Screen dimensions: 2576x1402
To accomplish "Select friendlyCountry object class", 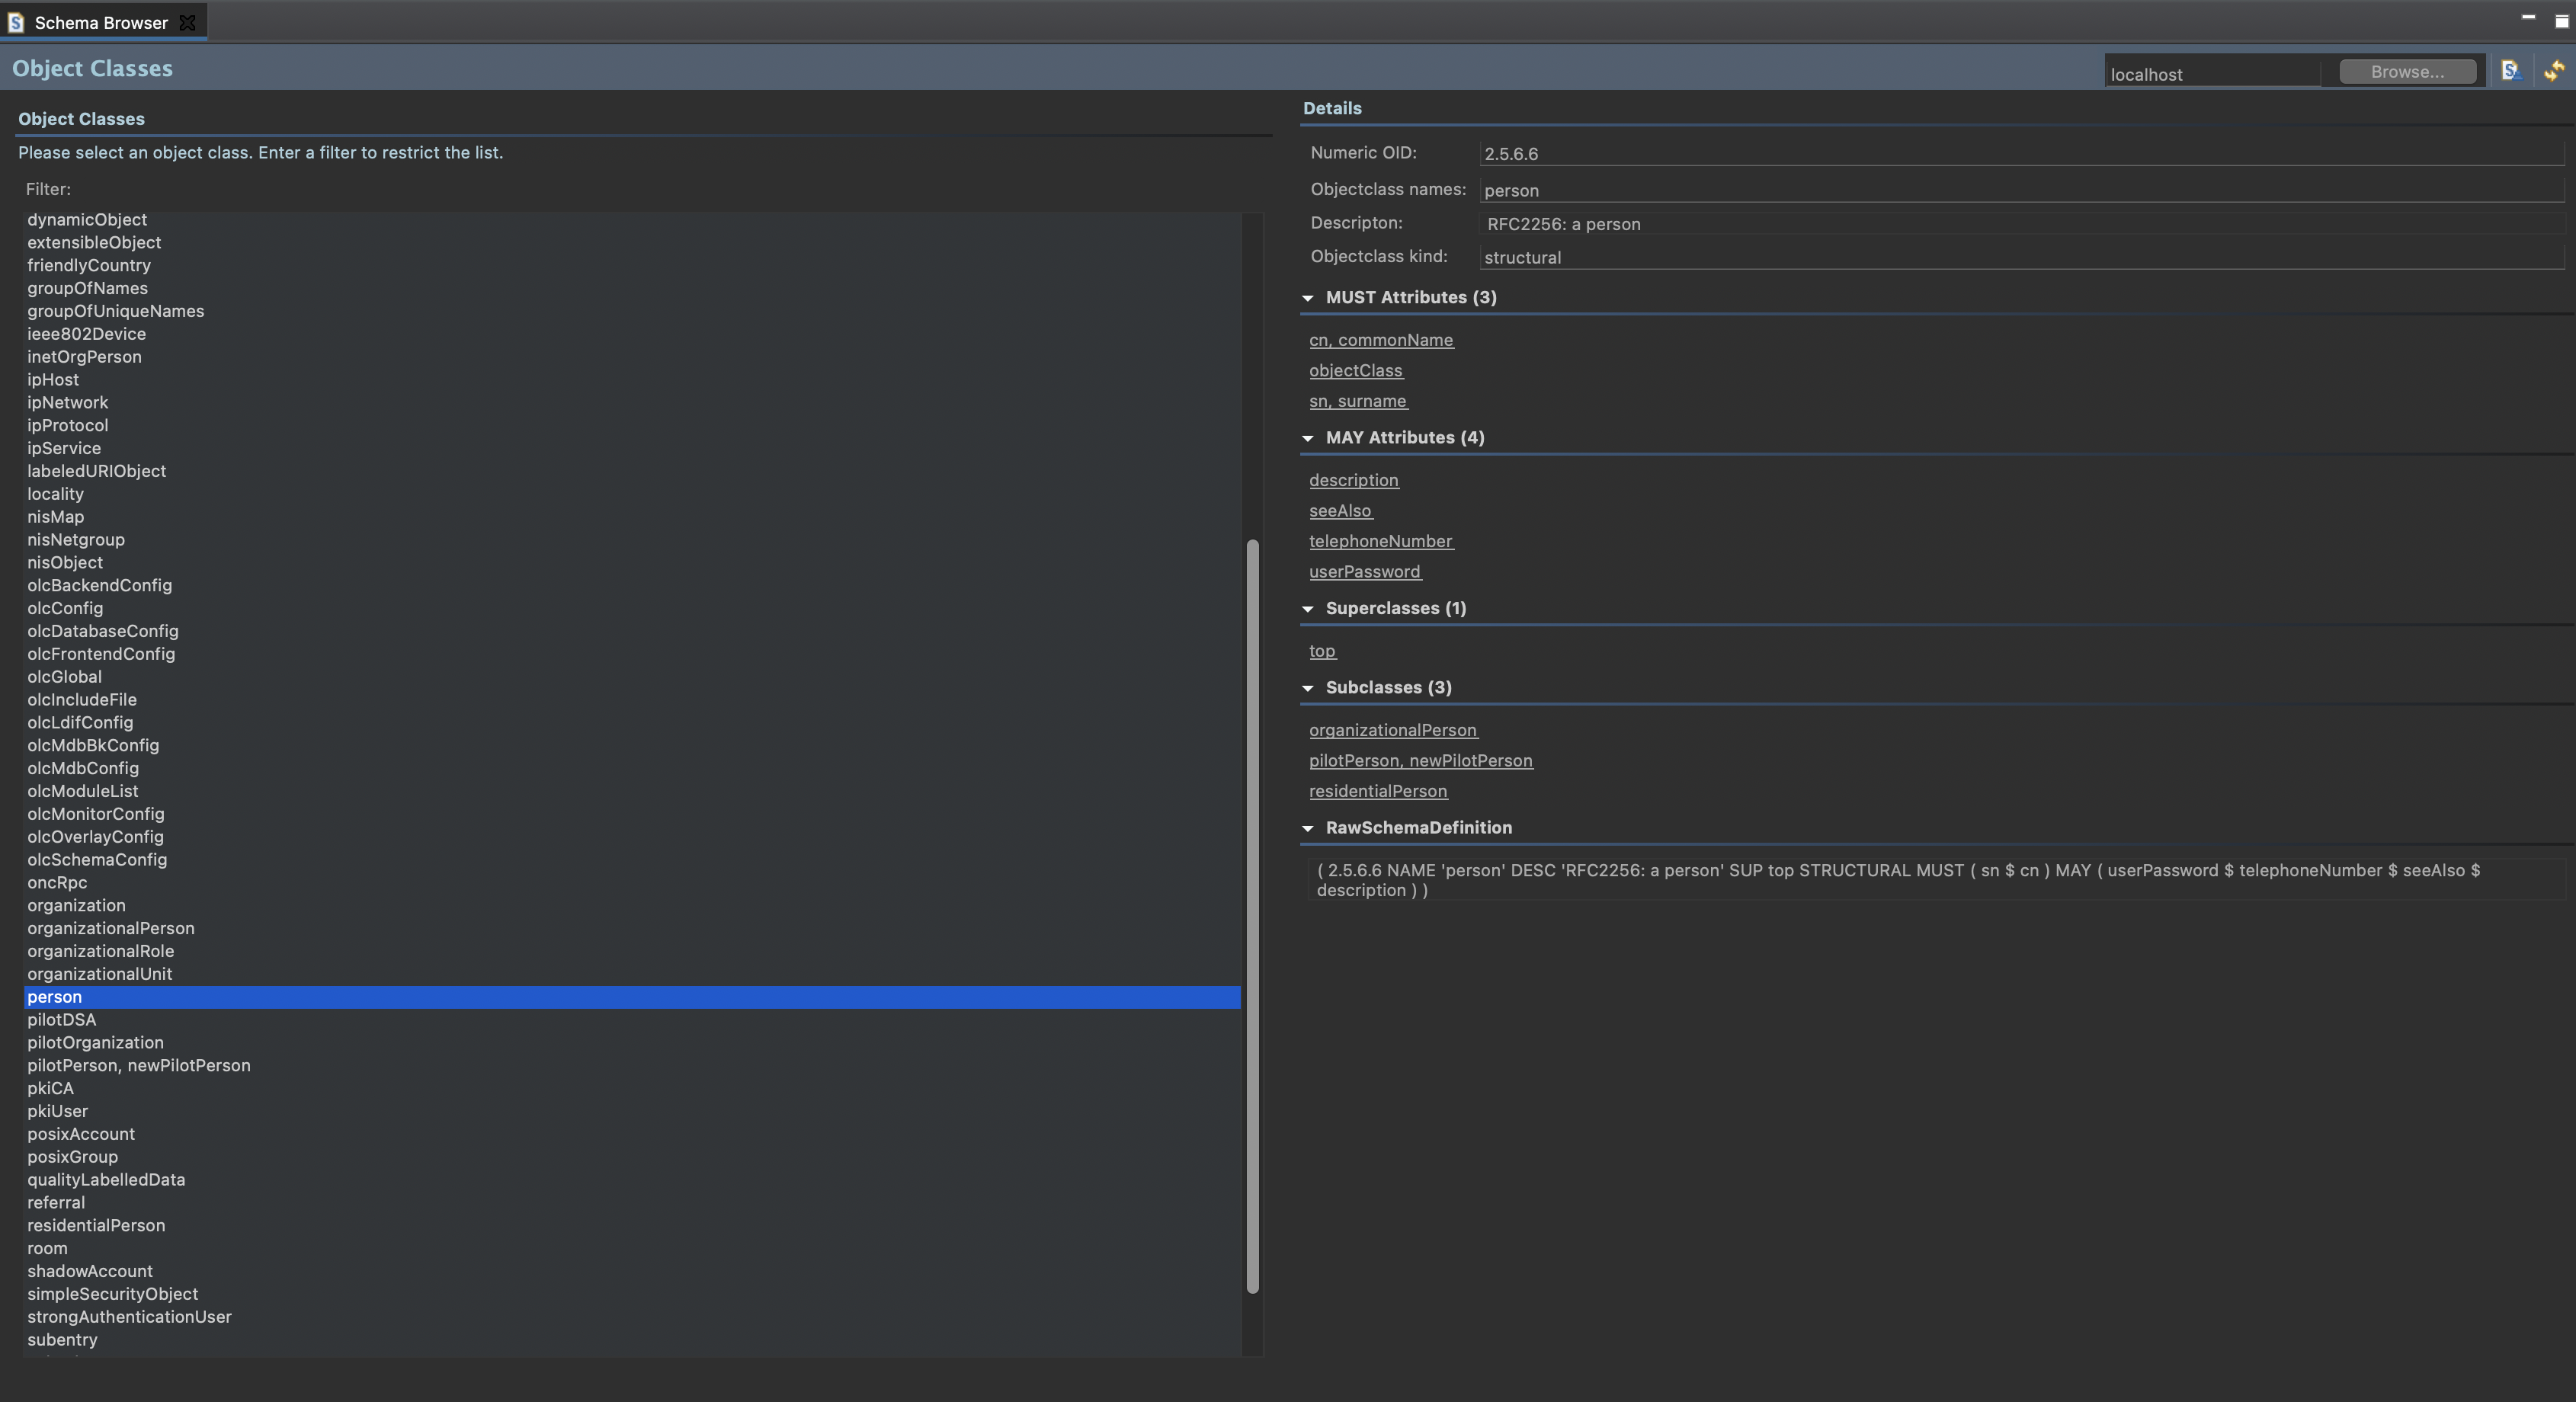I will [632, 266].
